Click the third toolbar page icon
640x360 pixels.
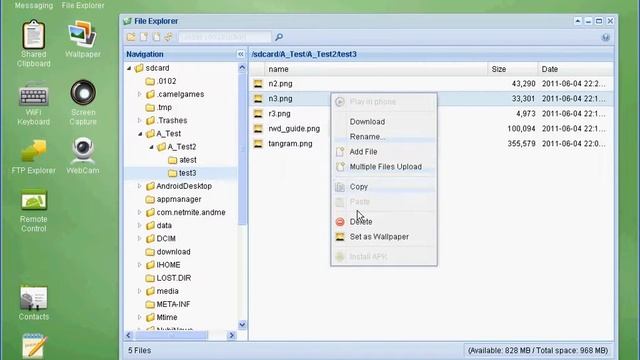[156, 37]
